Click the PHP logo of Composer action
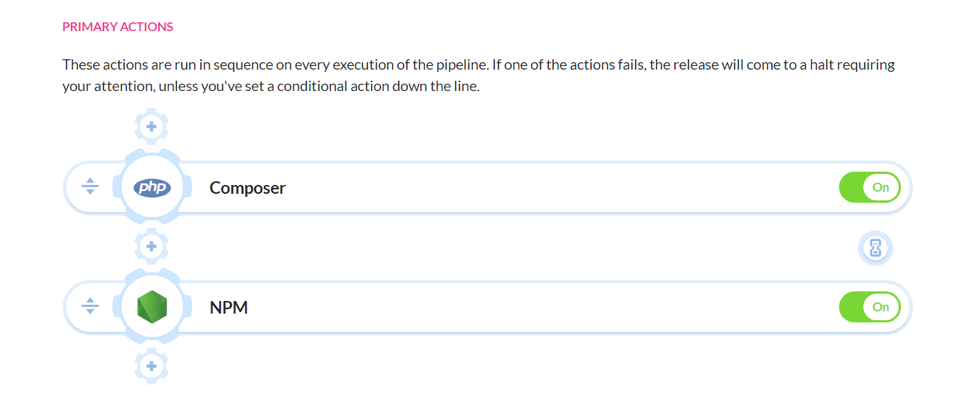Image resolution: width=974 pixels, height=414 pixels. point(152,187)
